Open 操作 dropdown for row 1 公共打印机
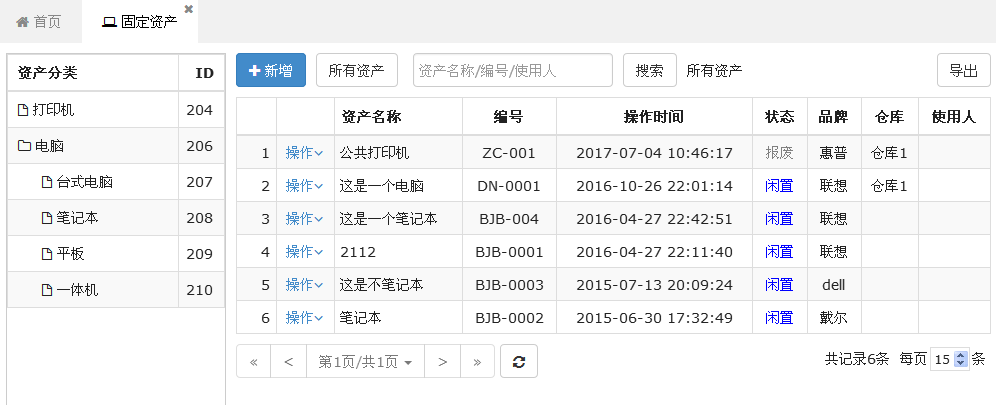This screenshot has height=405, width=996. [304, 153]
